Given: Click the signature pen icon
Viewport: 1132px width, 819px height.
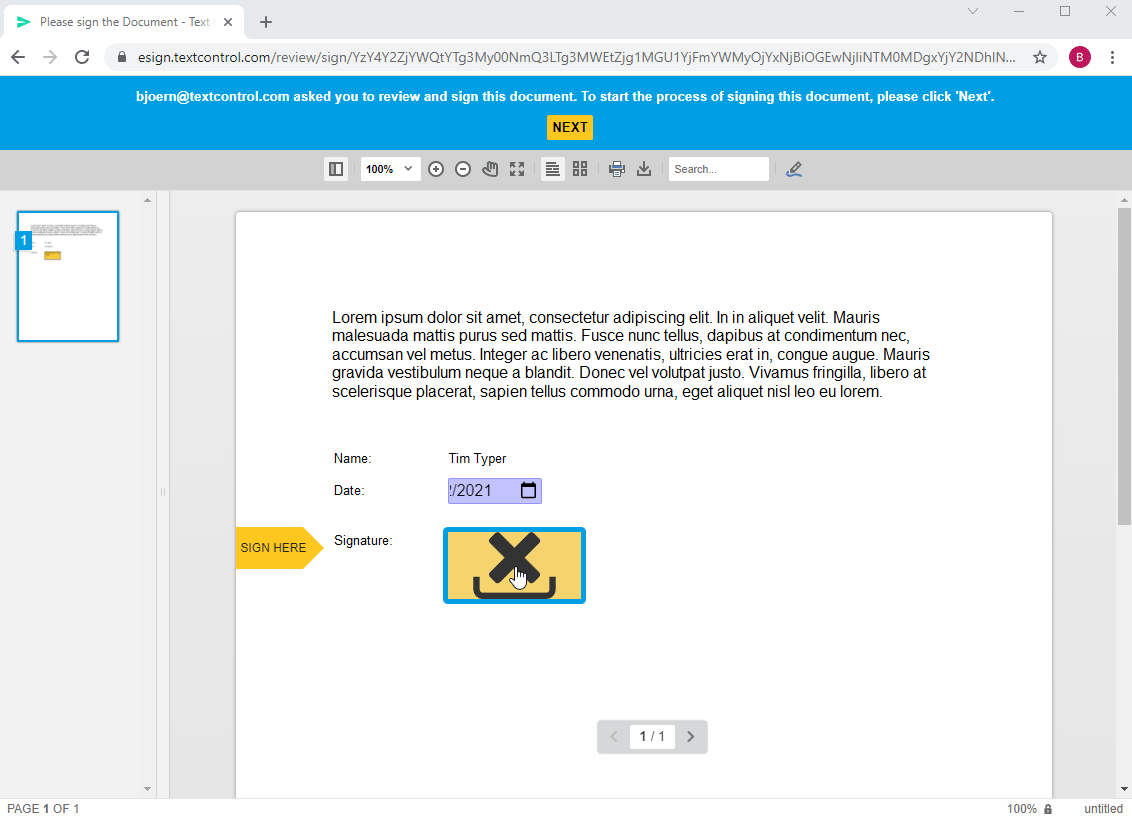Looking at the screenshot, I should tap(794, 169).
